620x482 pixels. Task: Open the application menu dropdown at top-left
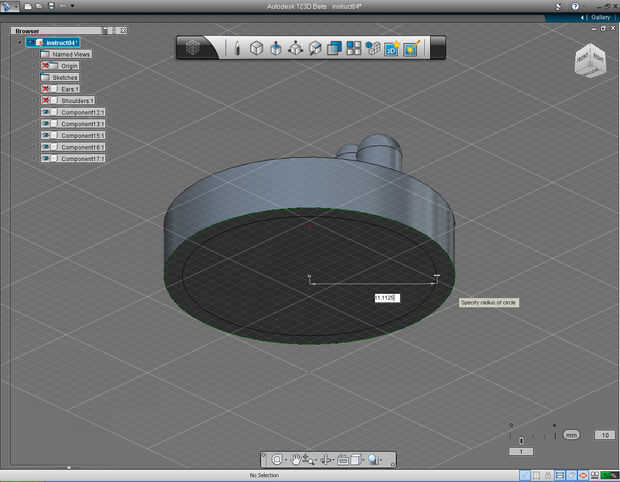(12, 6)
